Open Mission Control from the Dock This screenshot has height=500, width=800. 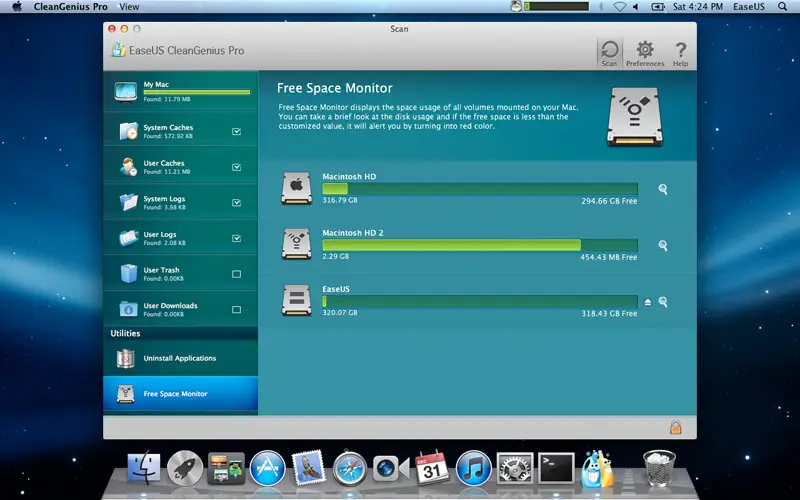(226, 468)
